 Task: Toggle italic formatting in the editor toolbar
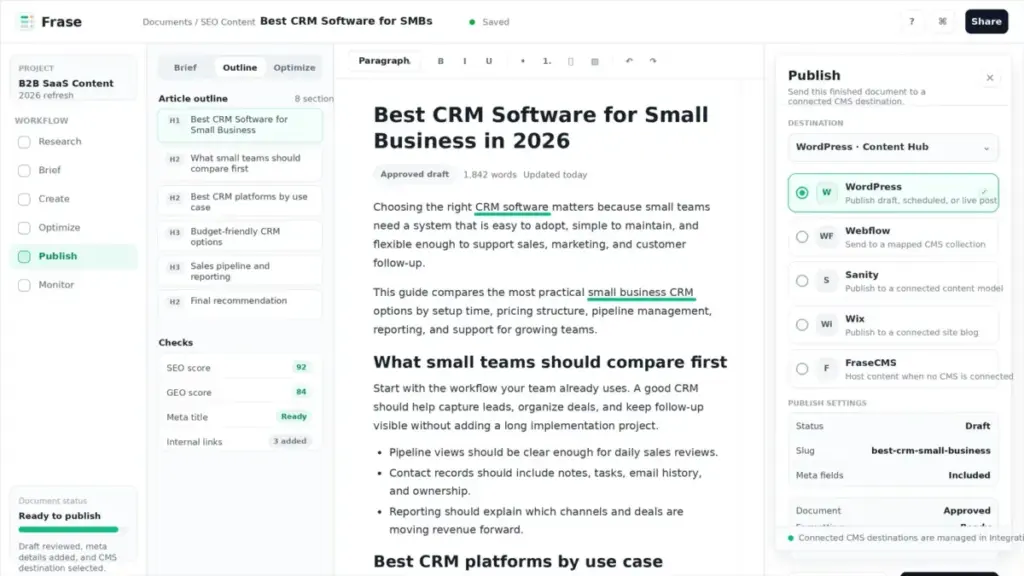coord(465,61)
